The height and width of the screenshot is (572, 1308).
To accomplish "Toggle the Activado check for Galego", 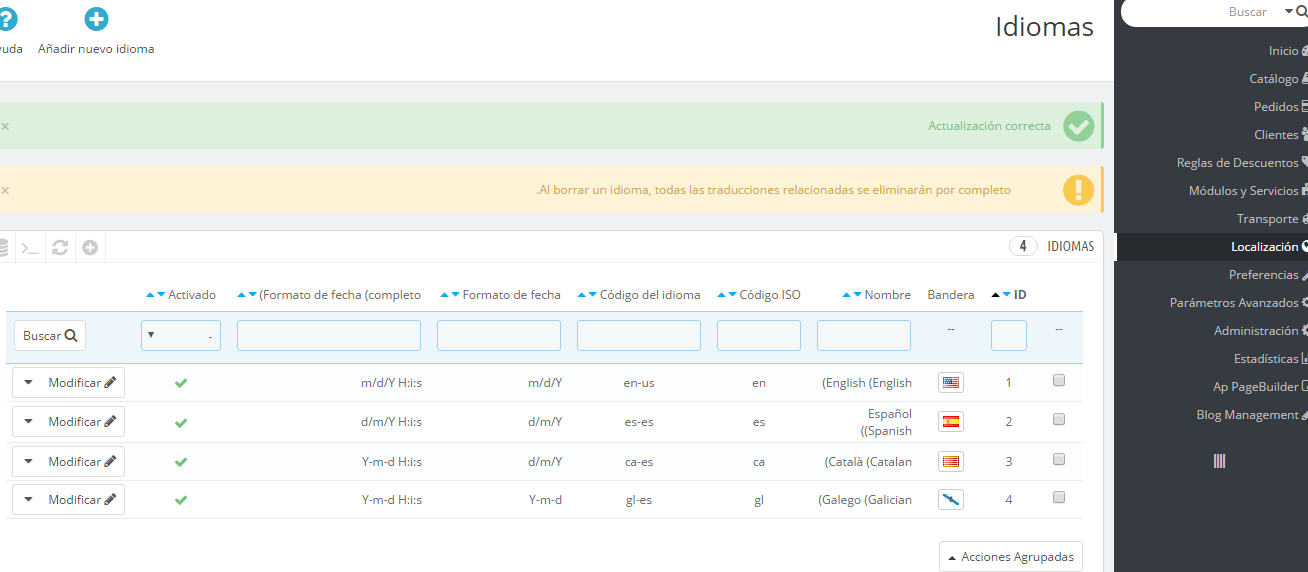I will pyautogui.click(x=181, y=500).
